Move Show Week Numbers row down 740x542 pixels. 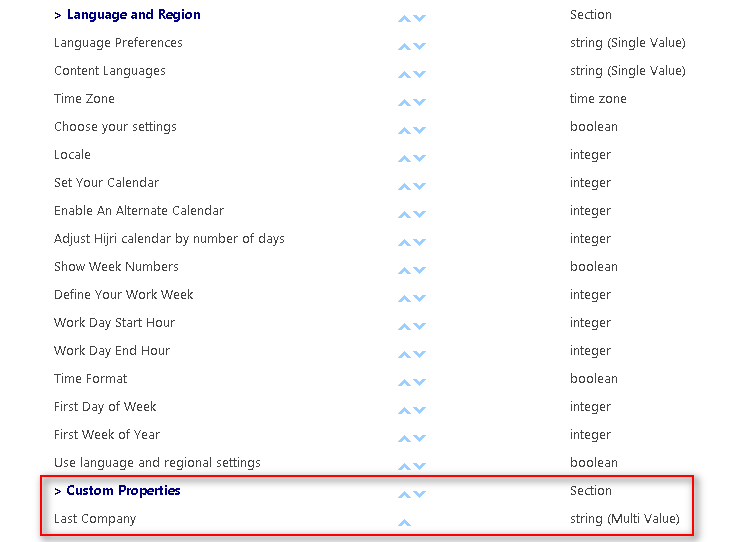(x=419, y=270)
